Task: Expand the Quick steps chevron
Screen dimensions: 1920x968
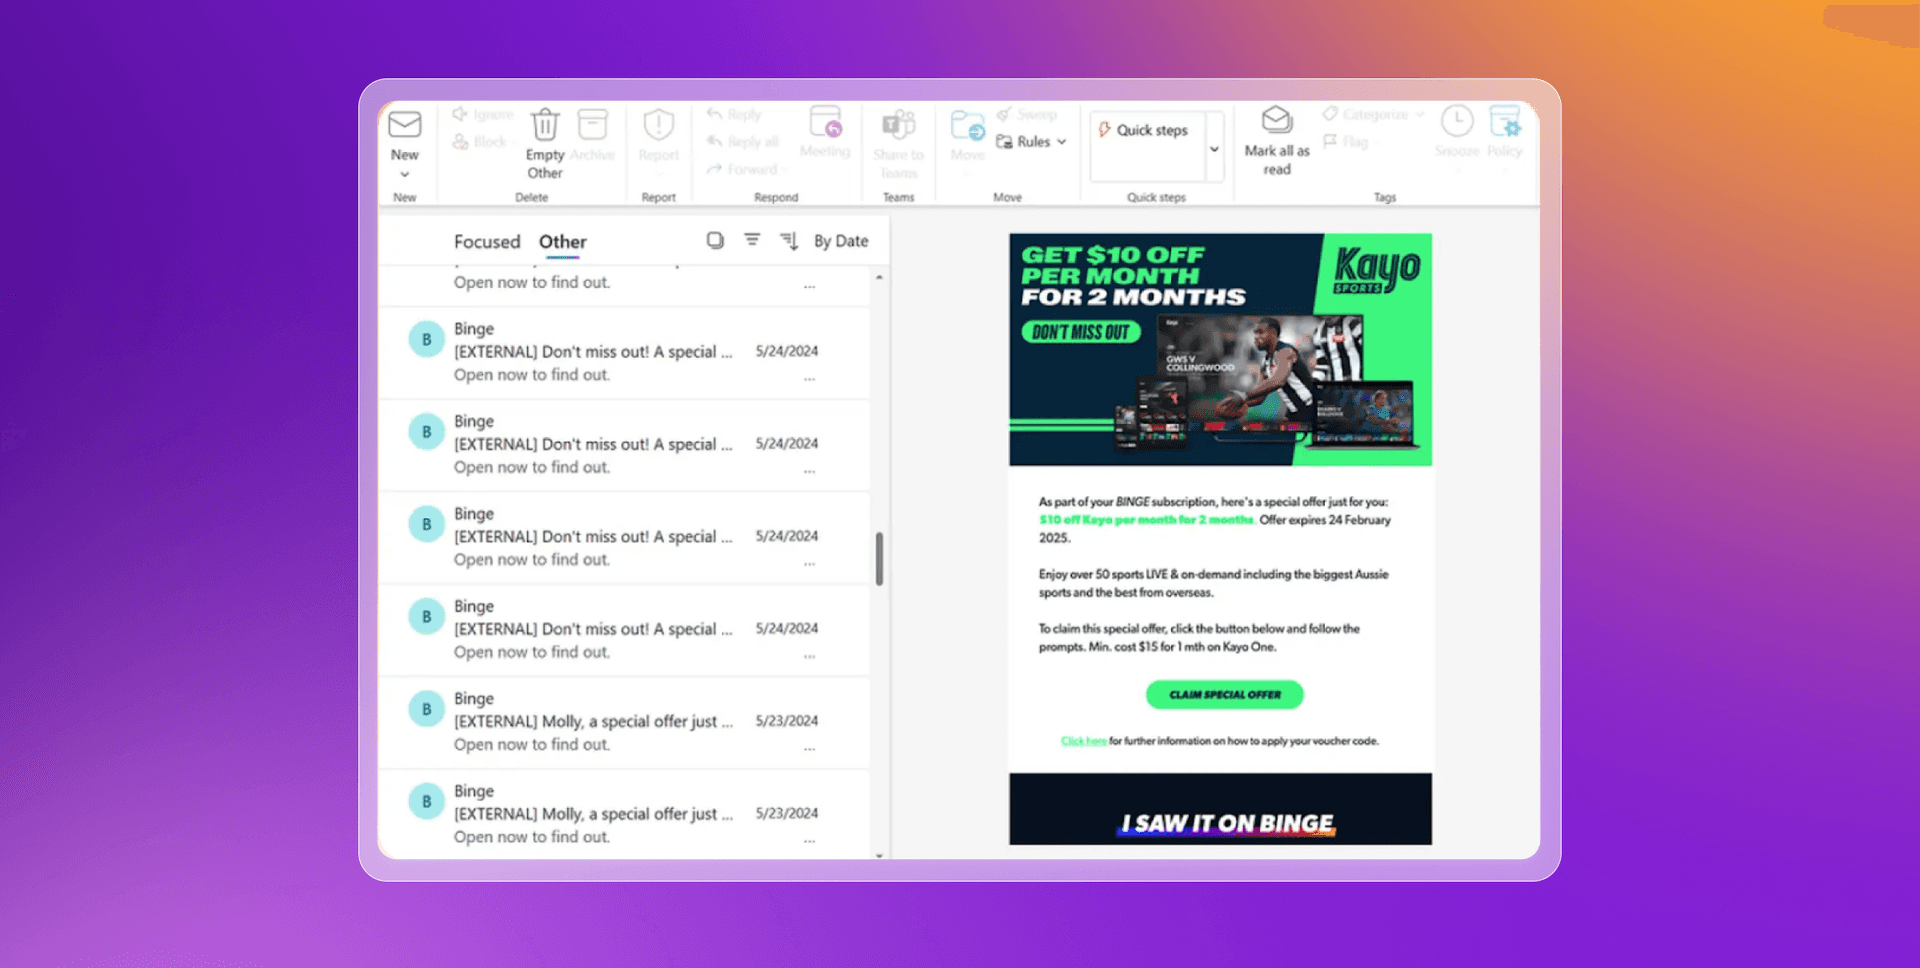Action: [x=1213, y=147]
